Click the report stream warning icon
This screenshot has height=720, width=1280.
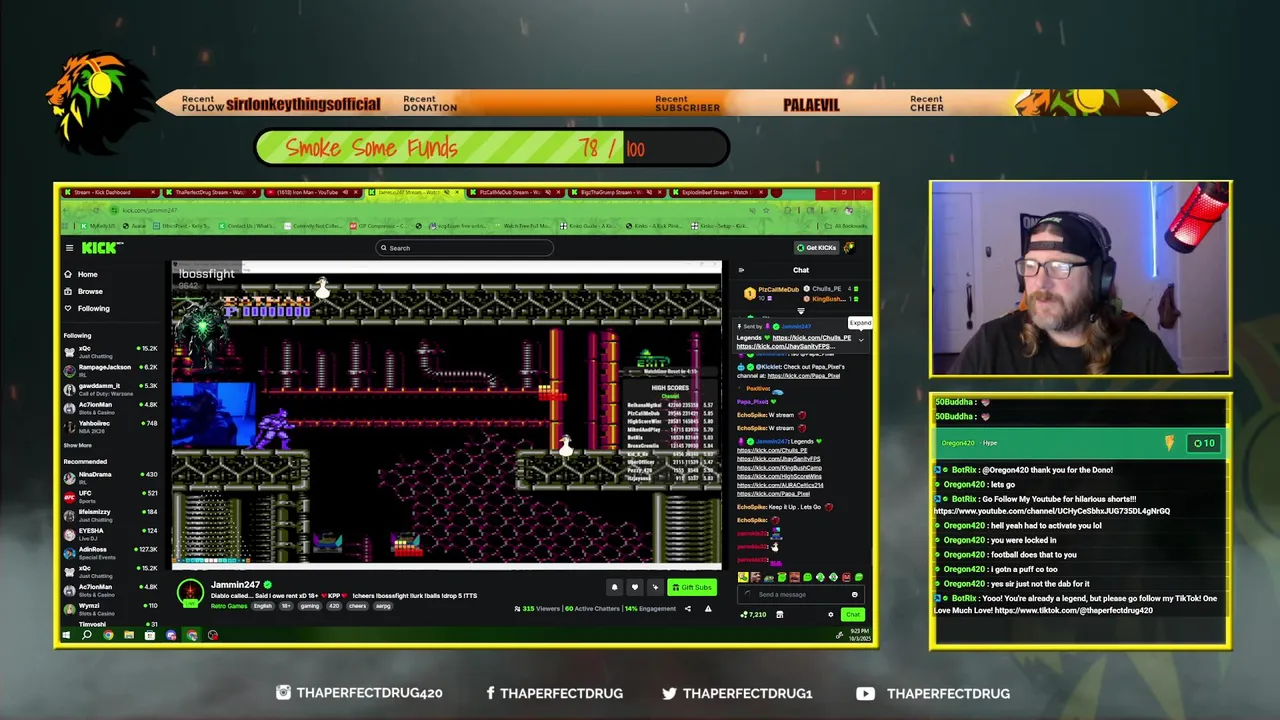(708, 609)
